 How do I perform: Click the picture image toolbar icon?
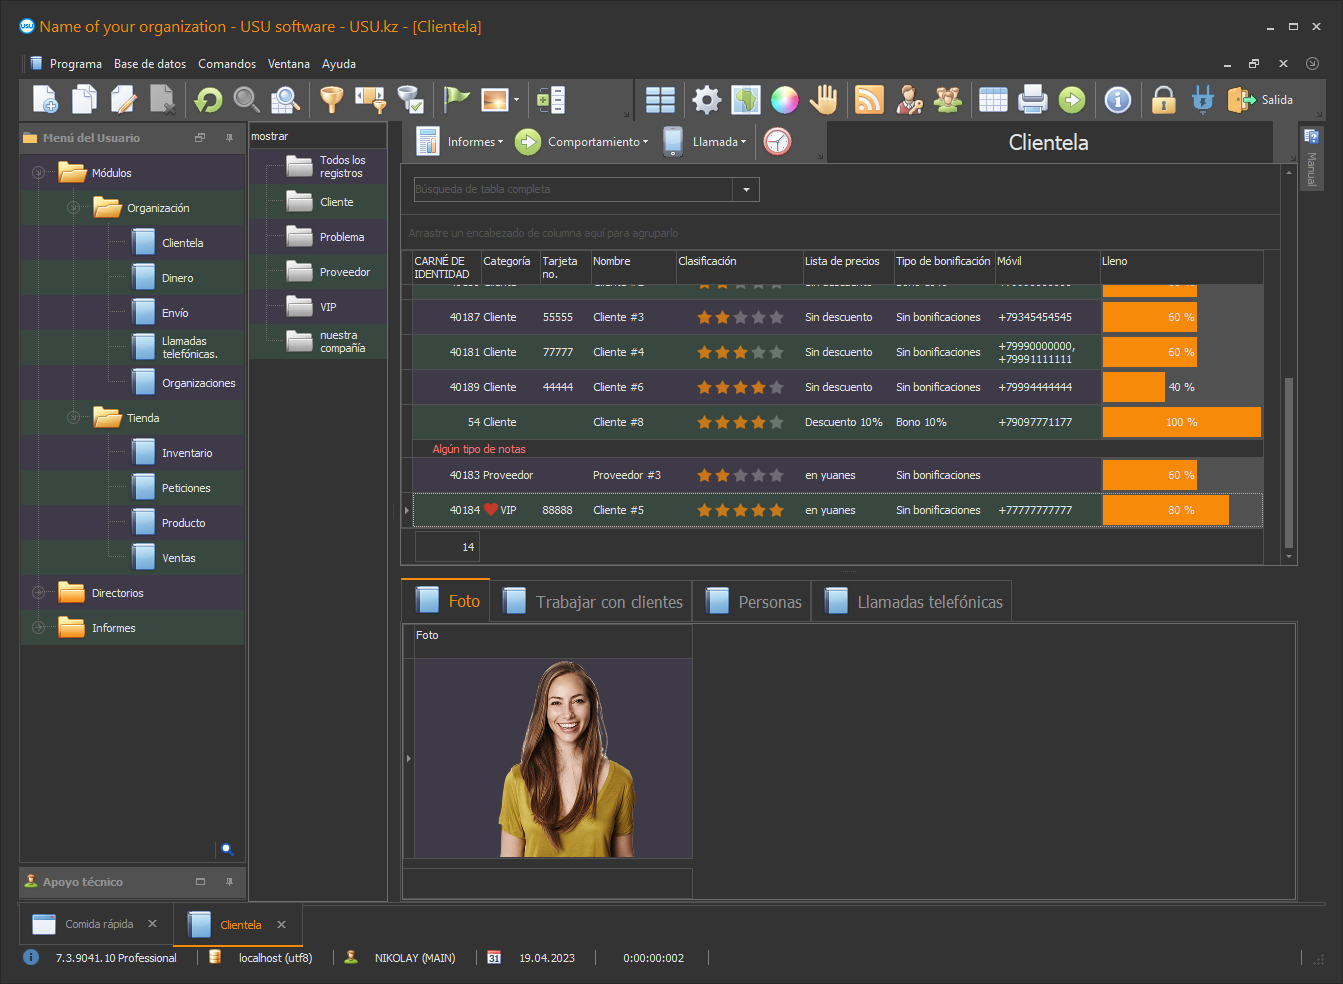pos(495,100)
